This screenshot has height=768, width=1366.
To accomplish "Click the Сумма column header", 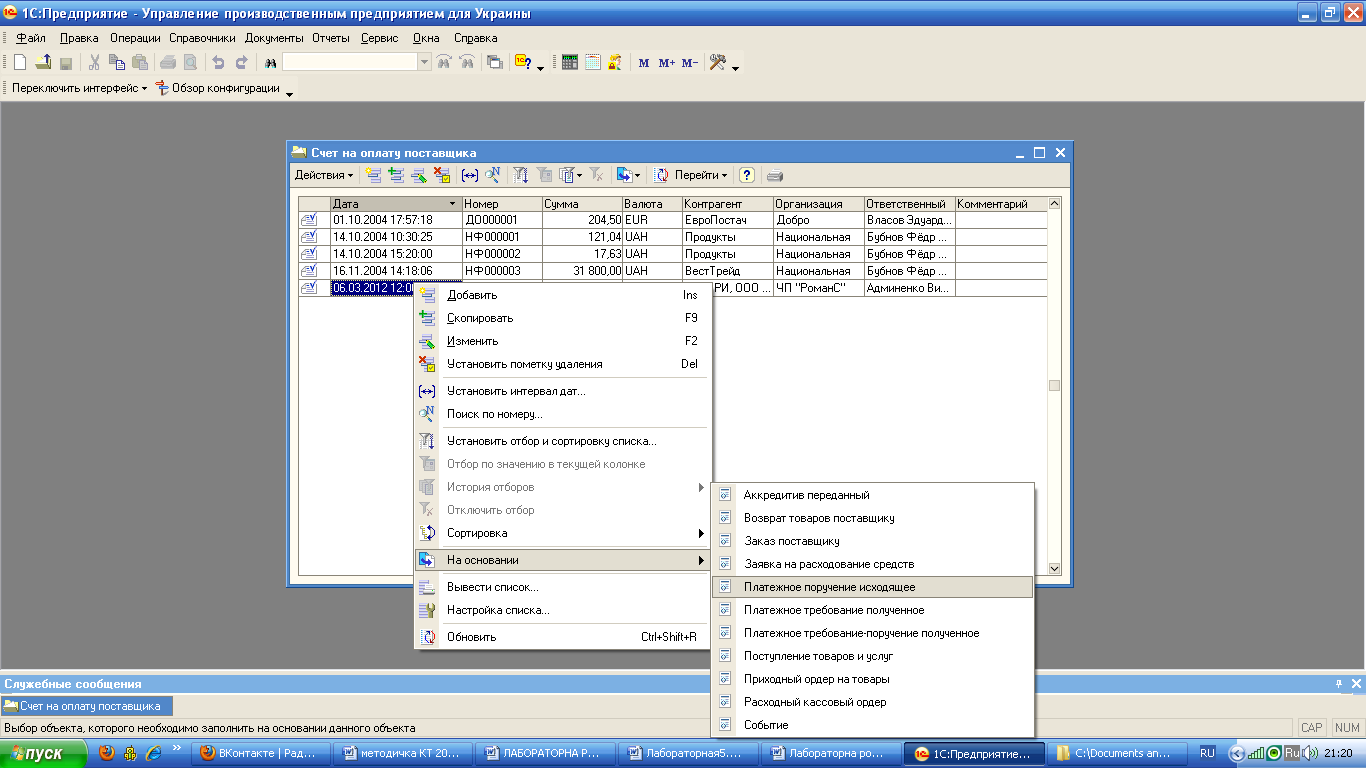I will point(582,204).
